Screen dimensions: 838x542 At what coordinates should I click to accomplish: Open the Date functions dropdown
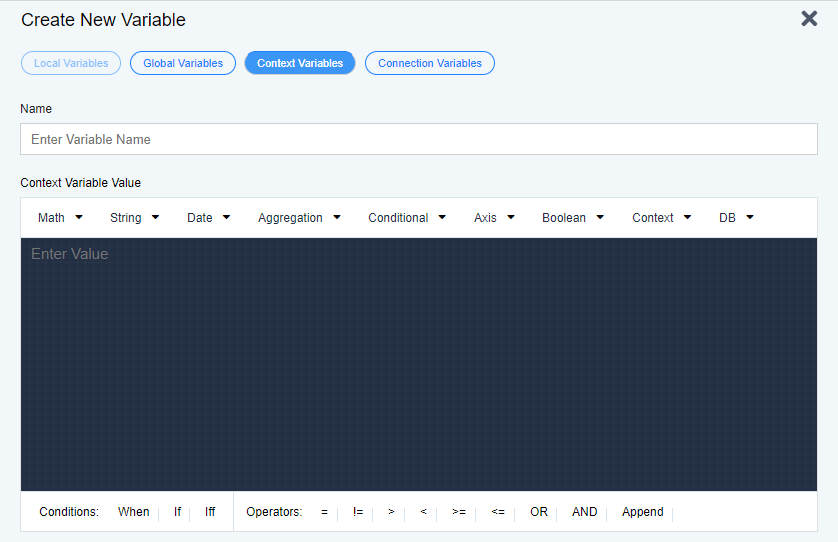pos(208,218)
